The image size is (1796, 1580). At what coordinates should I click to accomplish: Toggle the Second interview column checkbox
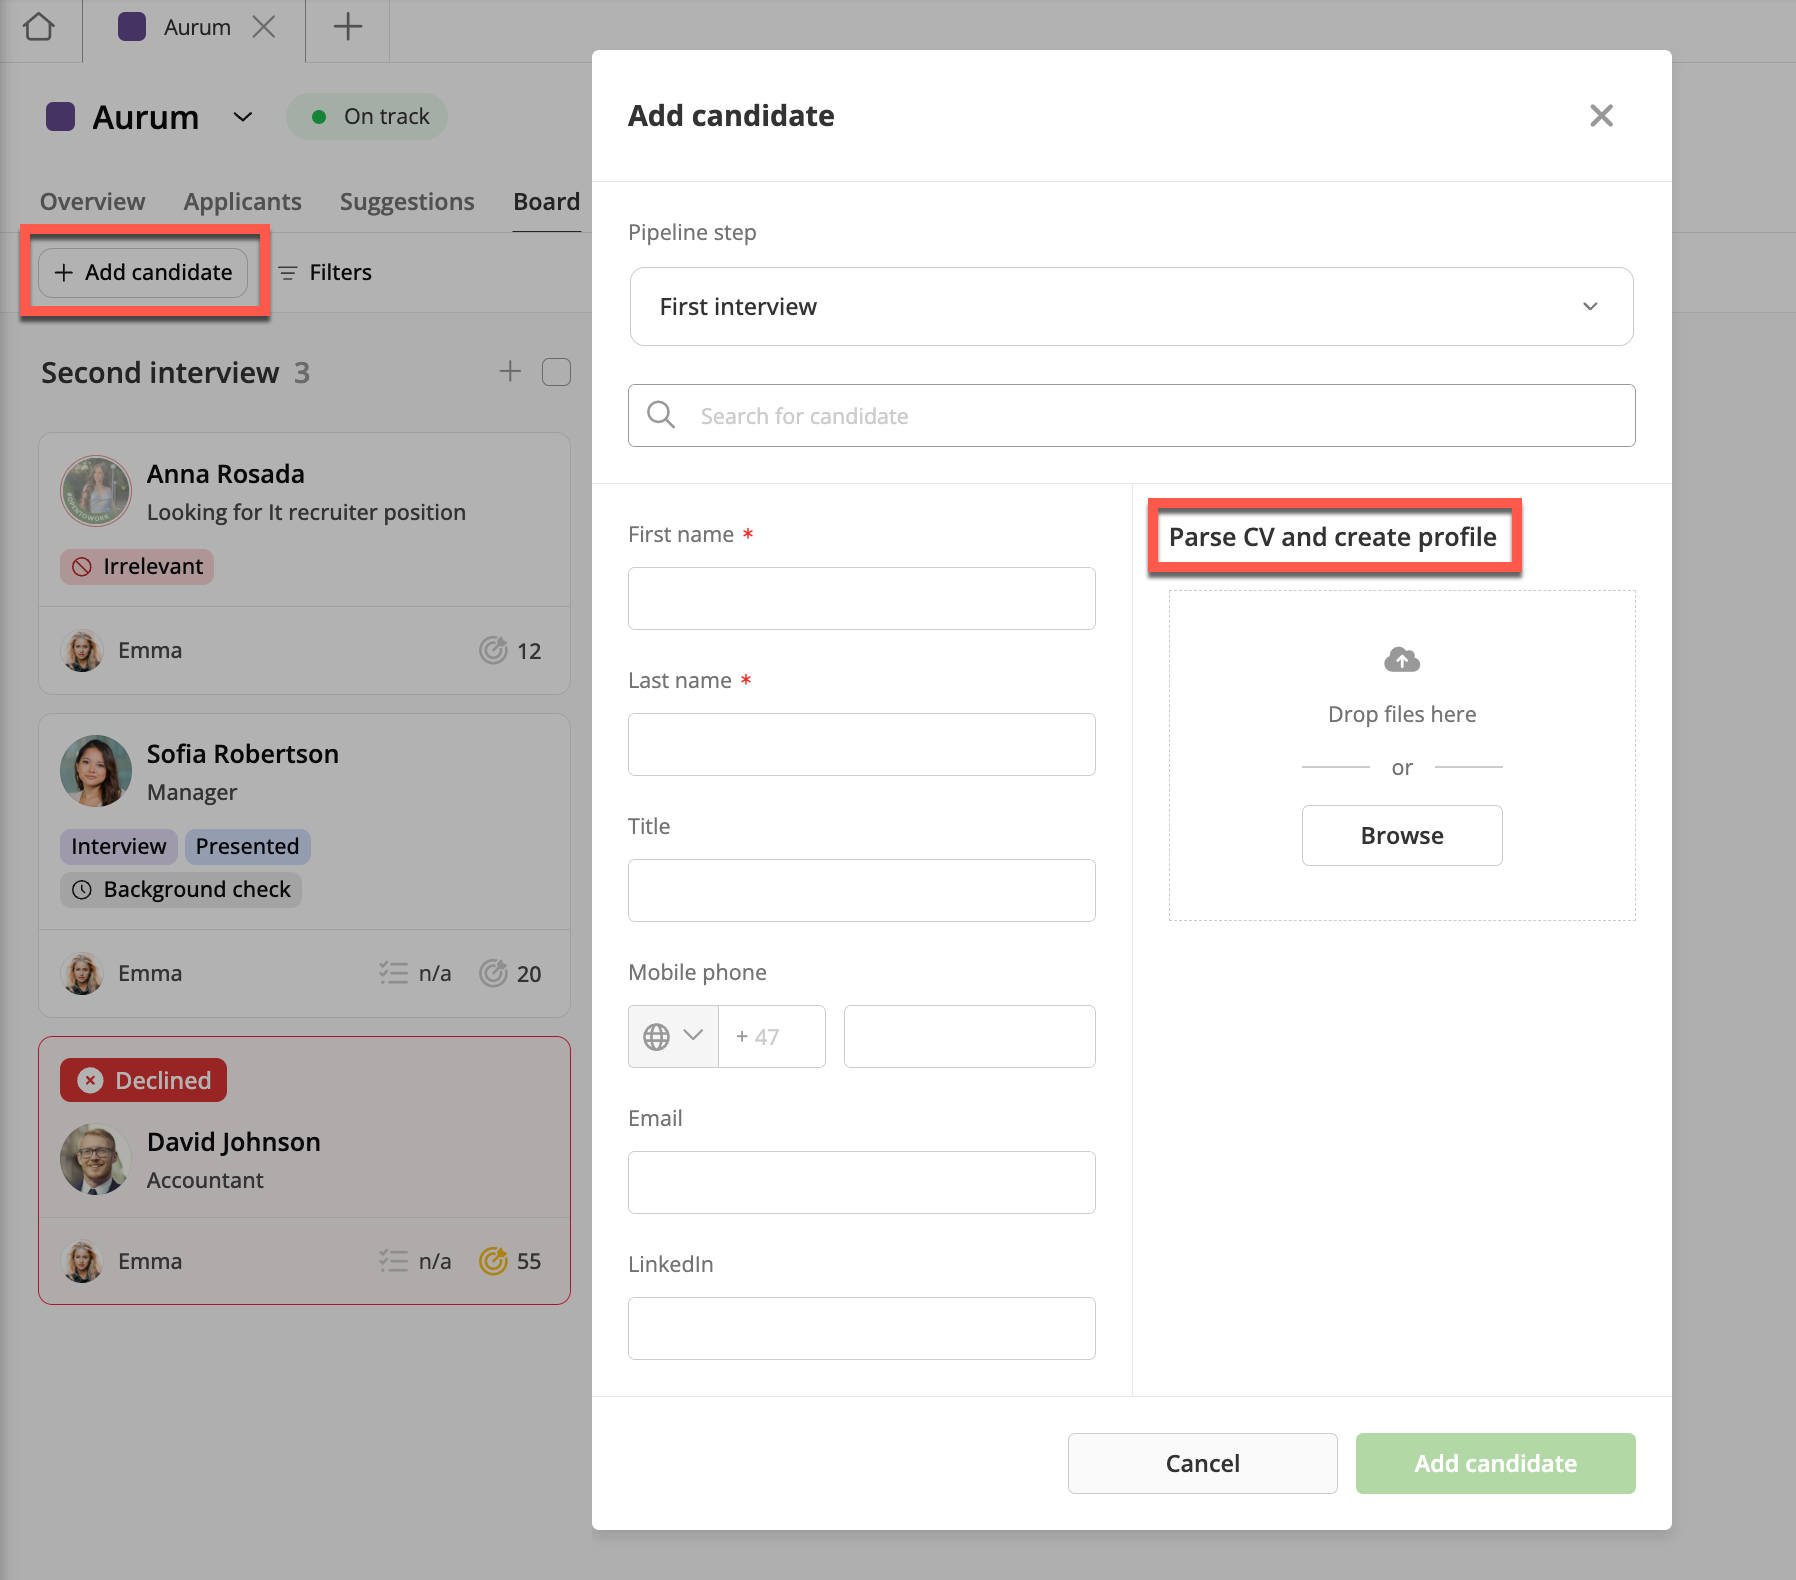pos(556,372)
